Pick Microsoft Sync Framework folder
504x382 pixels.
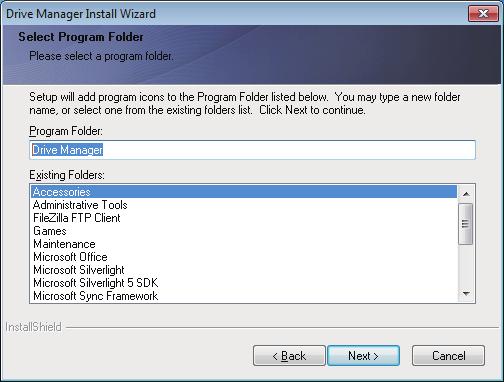tap(244, 296)
